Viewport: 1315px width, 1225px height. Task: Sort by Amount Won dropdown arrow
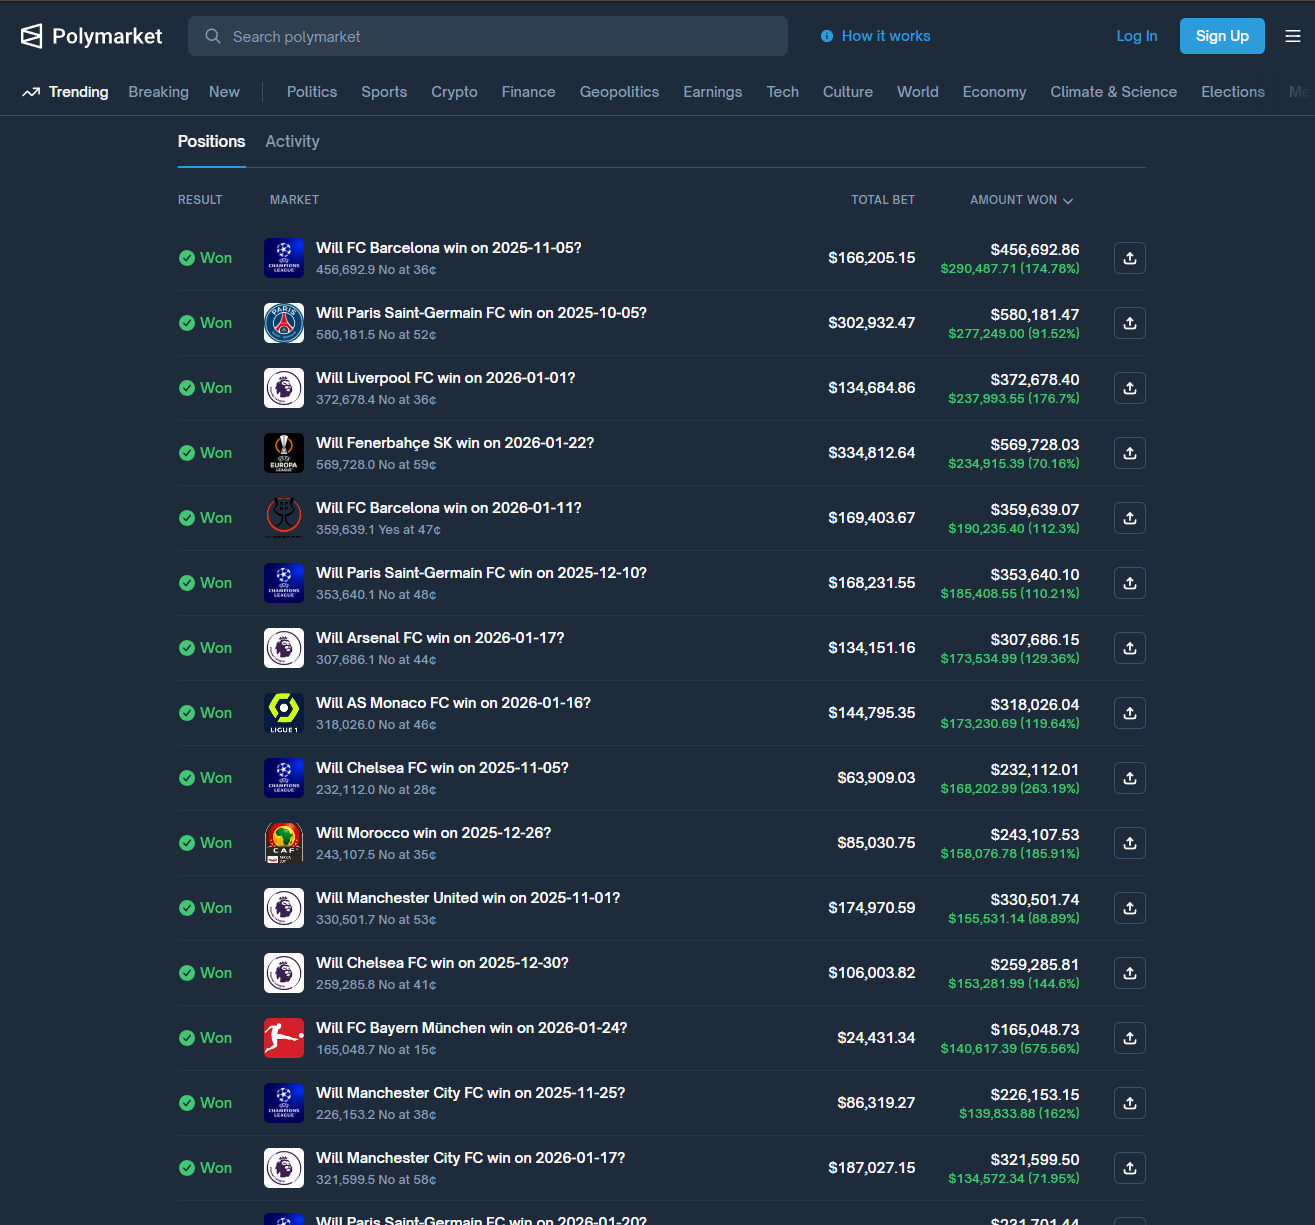coord(1068,201)
